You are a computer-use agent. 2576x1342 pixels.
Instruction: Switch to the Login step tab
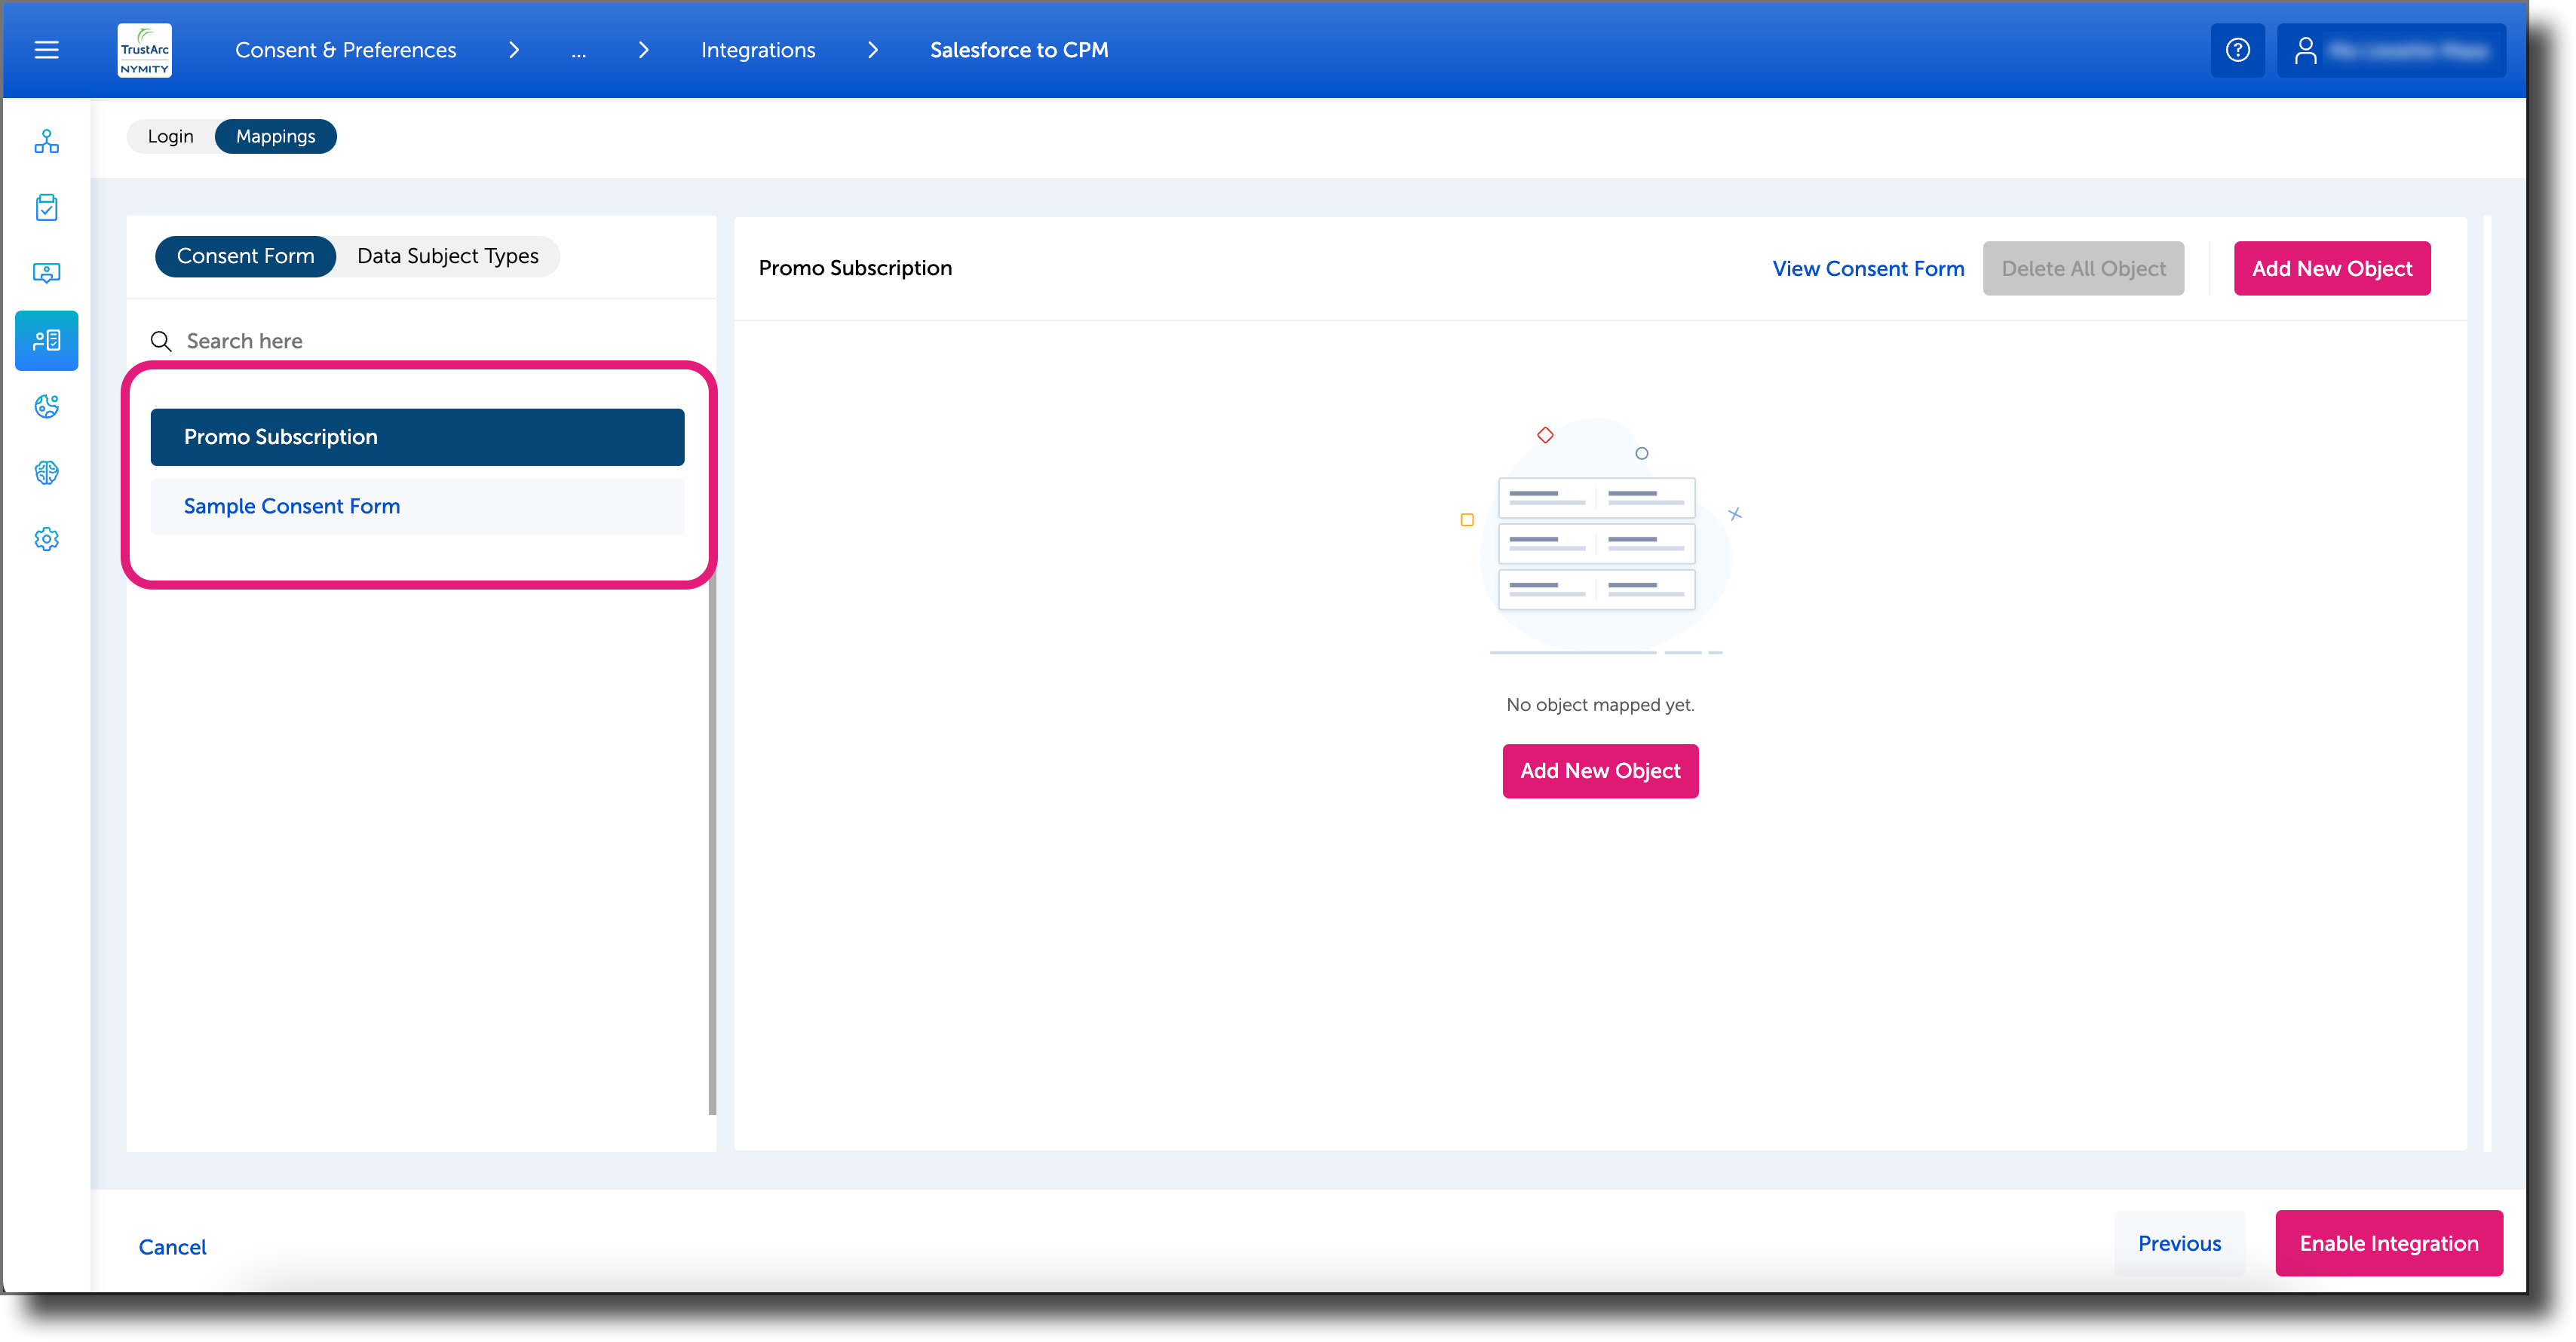point(171,136)
